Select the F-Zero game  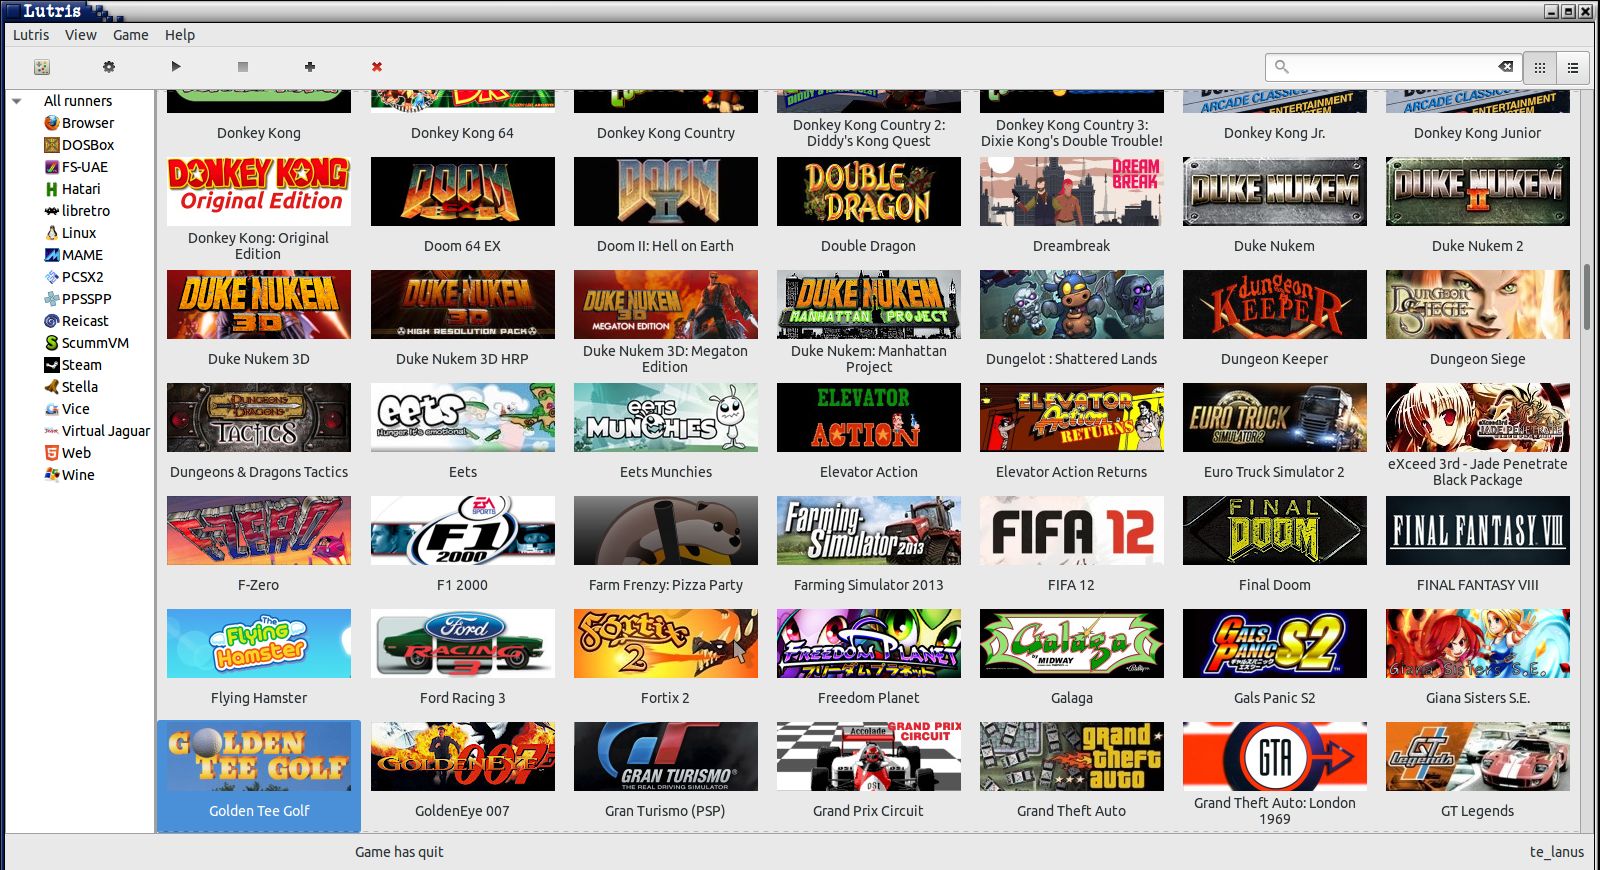(x=258, y=545)
